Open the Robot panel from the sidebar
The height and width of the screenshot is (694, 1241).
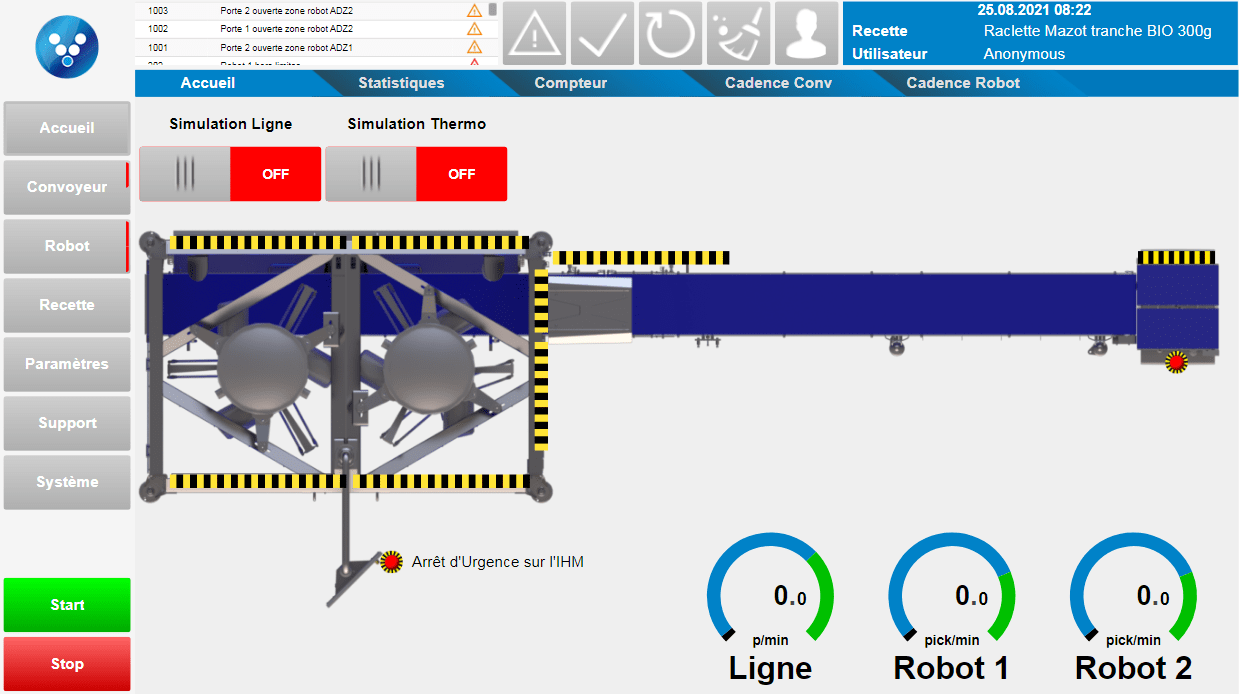point(66,245)
